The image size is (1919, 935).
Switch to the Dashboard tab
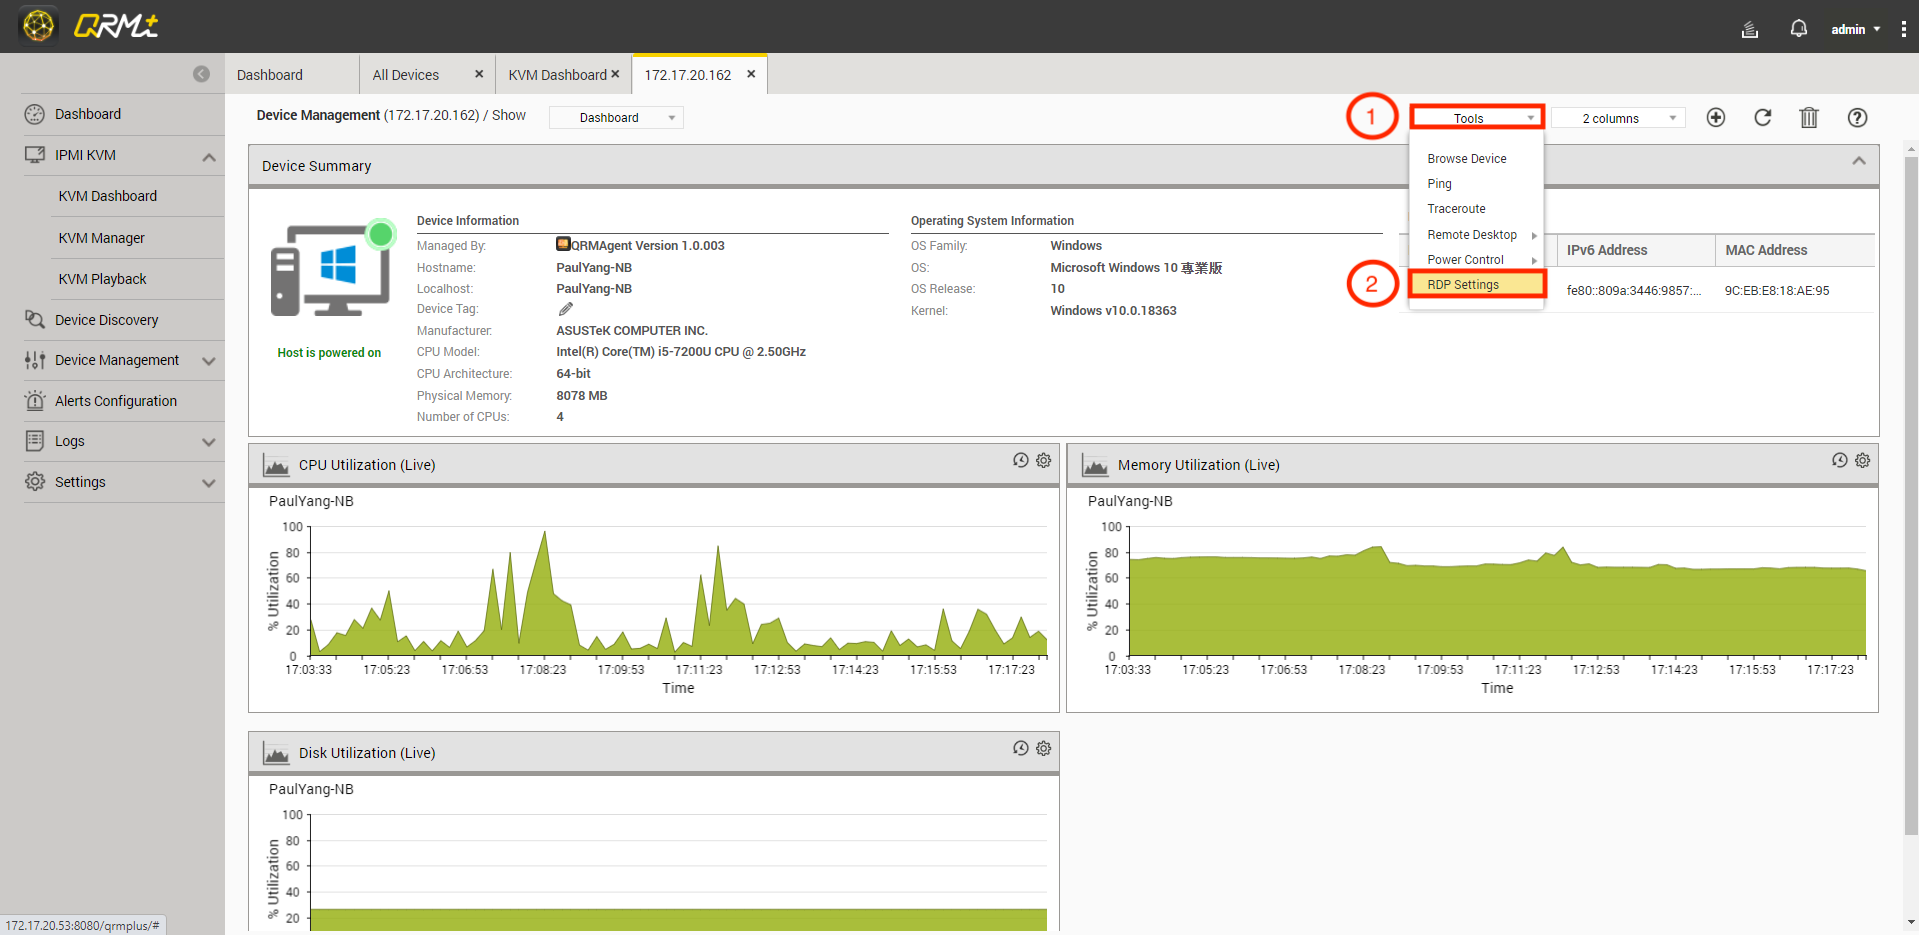(270, 75)
